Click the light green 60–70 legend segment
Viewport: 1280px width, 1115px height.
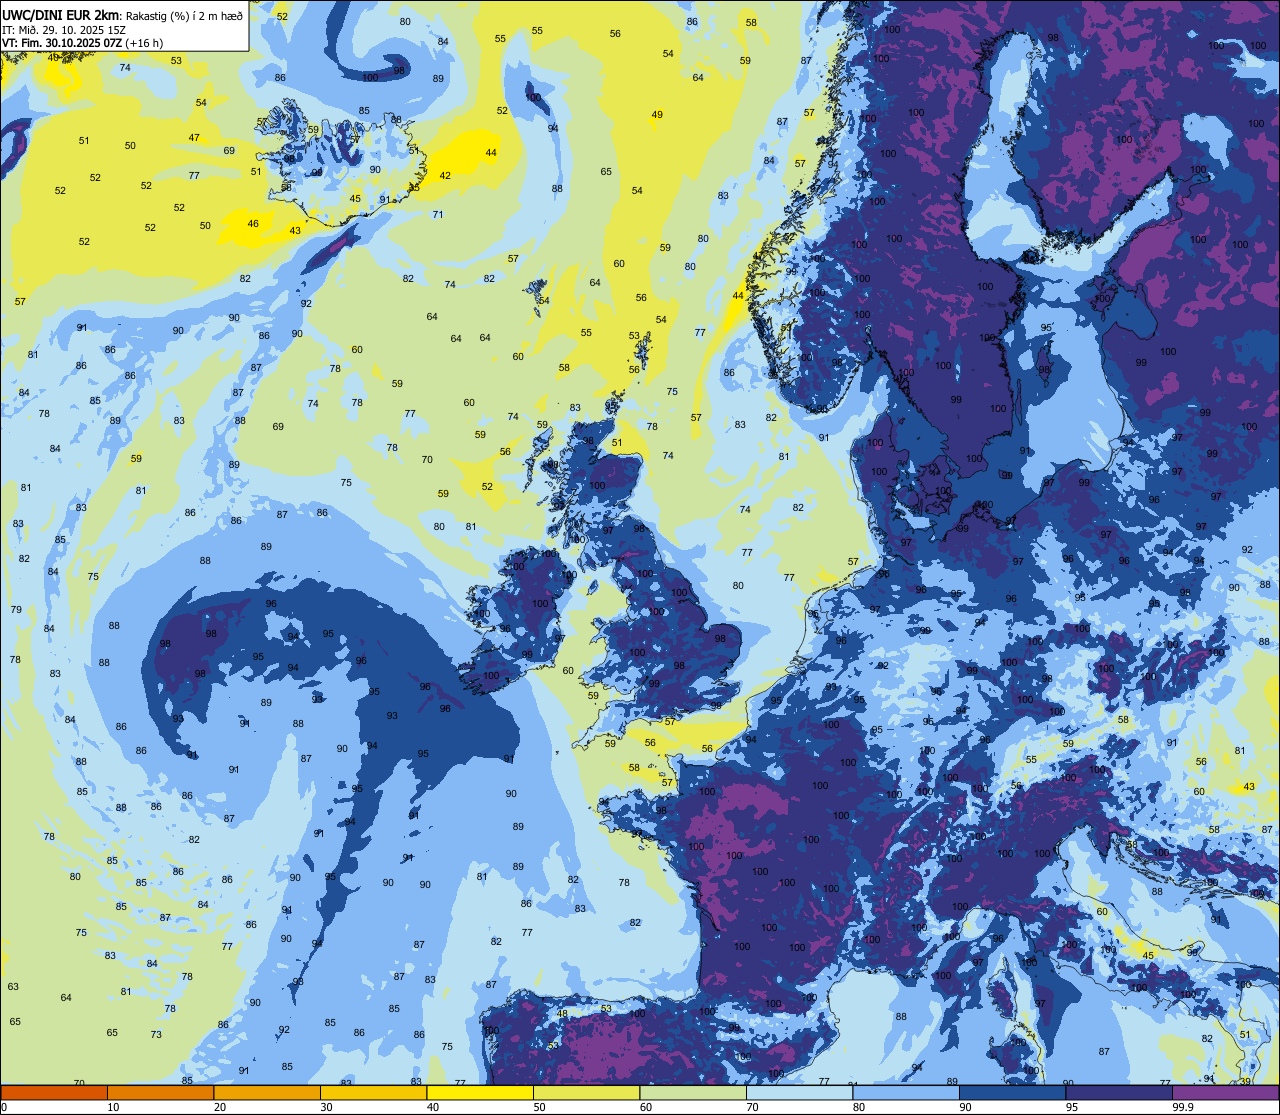(693, 1092)
